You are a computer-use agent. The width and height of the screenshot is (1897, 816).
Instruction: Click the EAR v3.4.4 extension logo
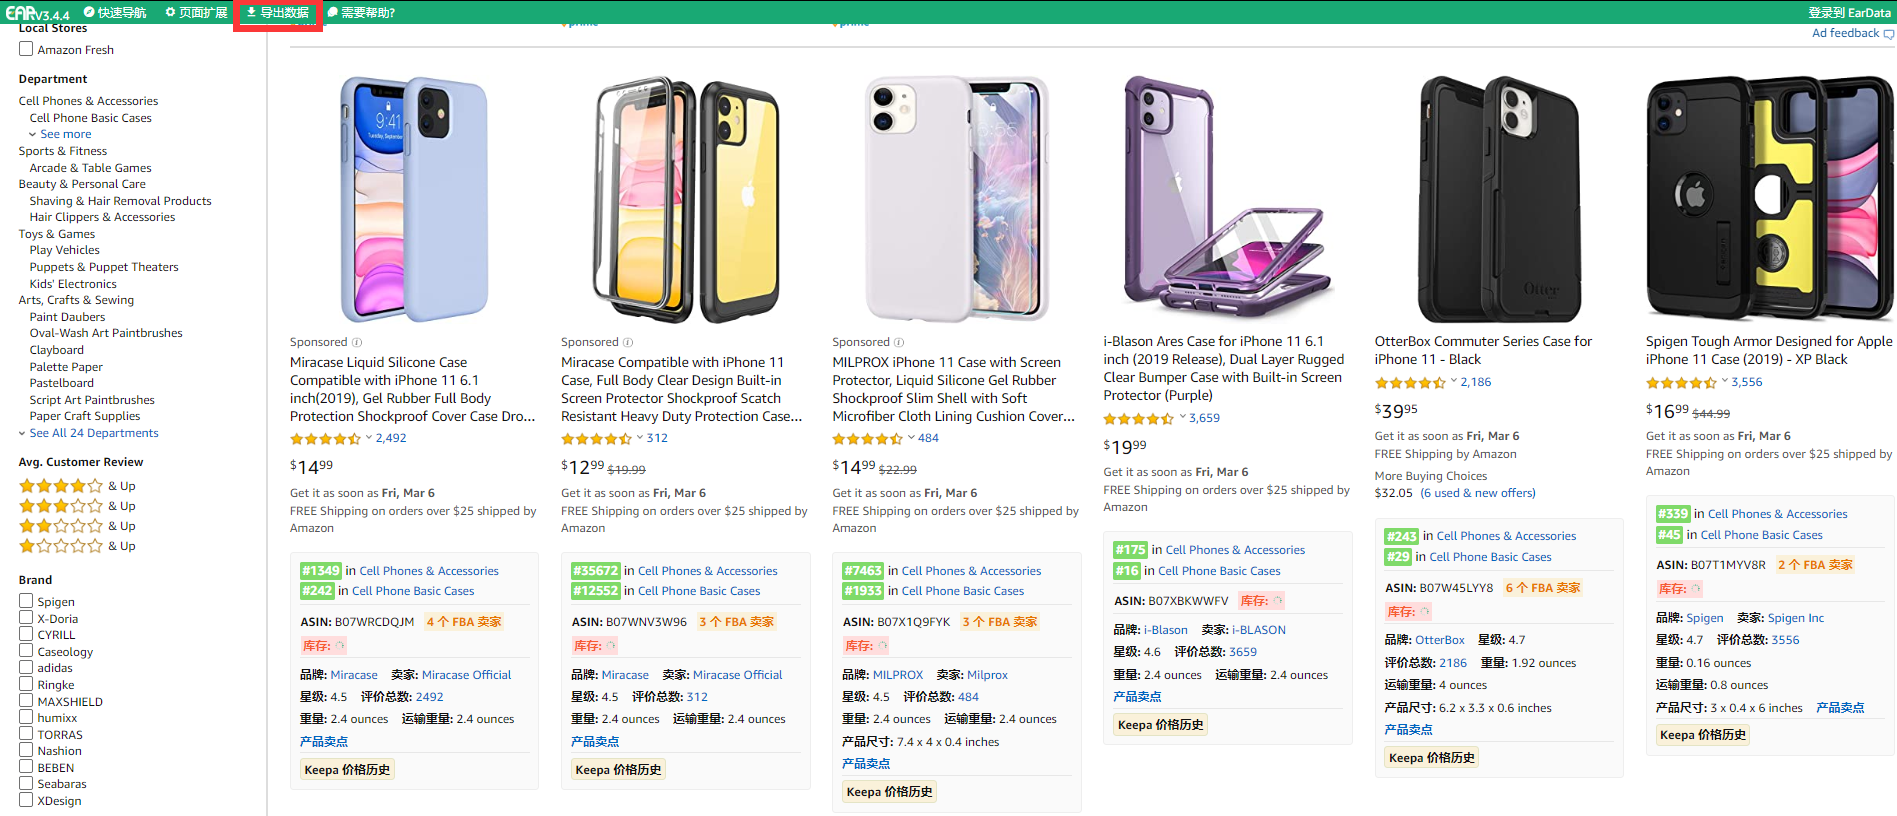tap(37, 13)
